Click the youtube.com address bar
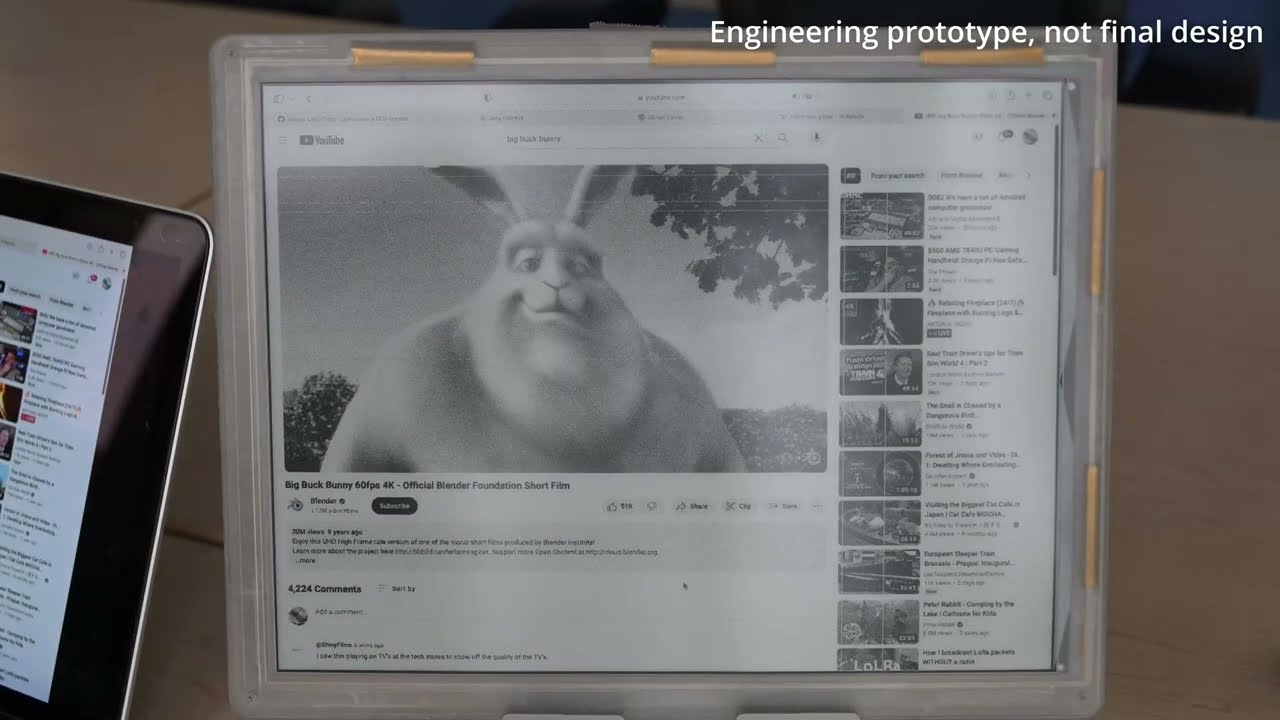Image resolution: width=1280 pixels, height=720 pixels. click(661, 98)
